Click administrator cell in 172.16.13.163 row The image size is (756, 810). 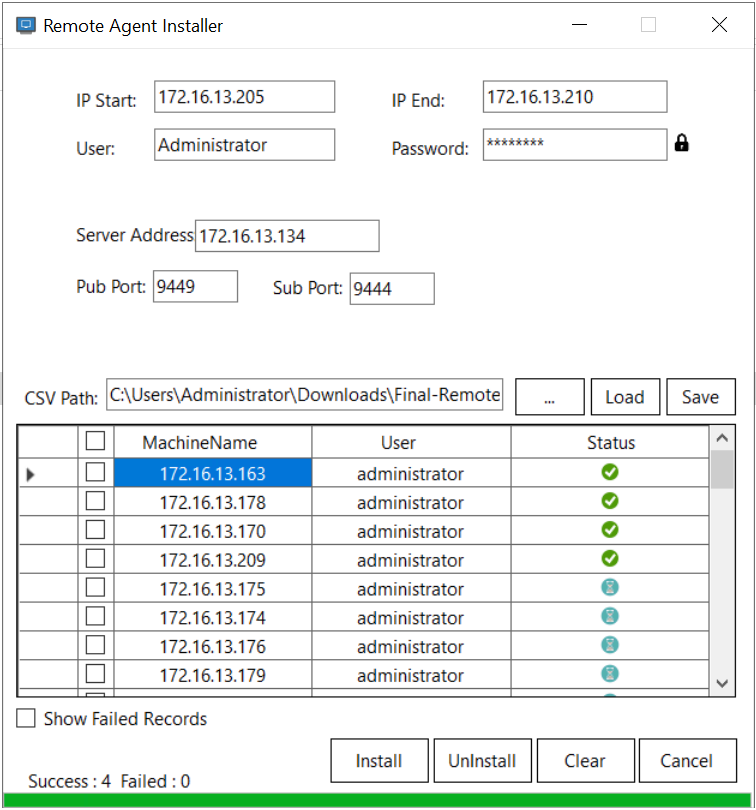point(411,473)
